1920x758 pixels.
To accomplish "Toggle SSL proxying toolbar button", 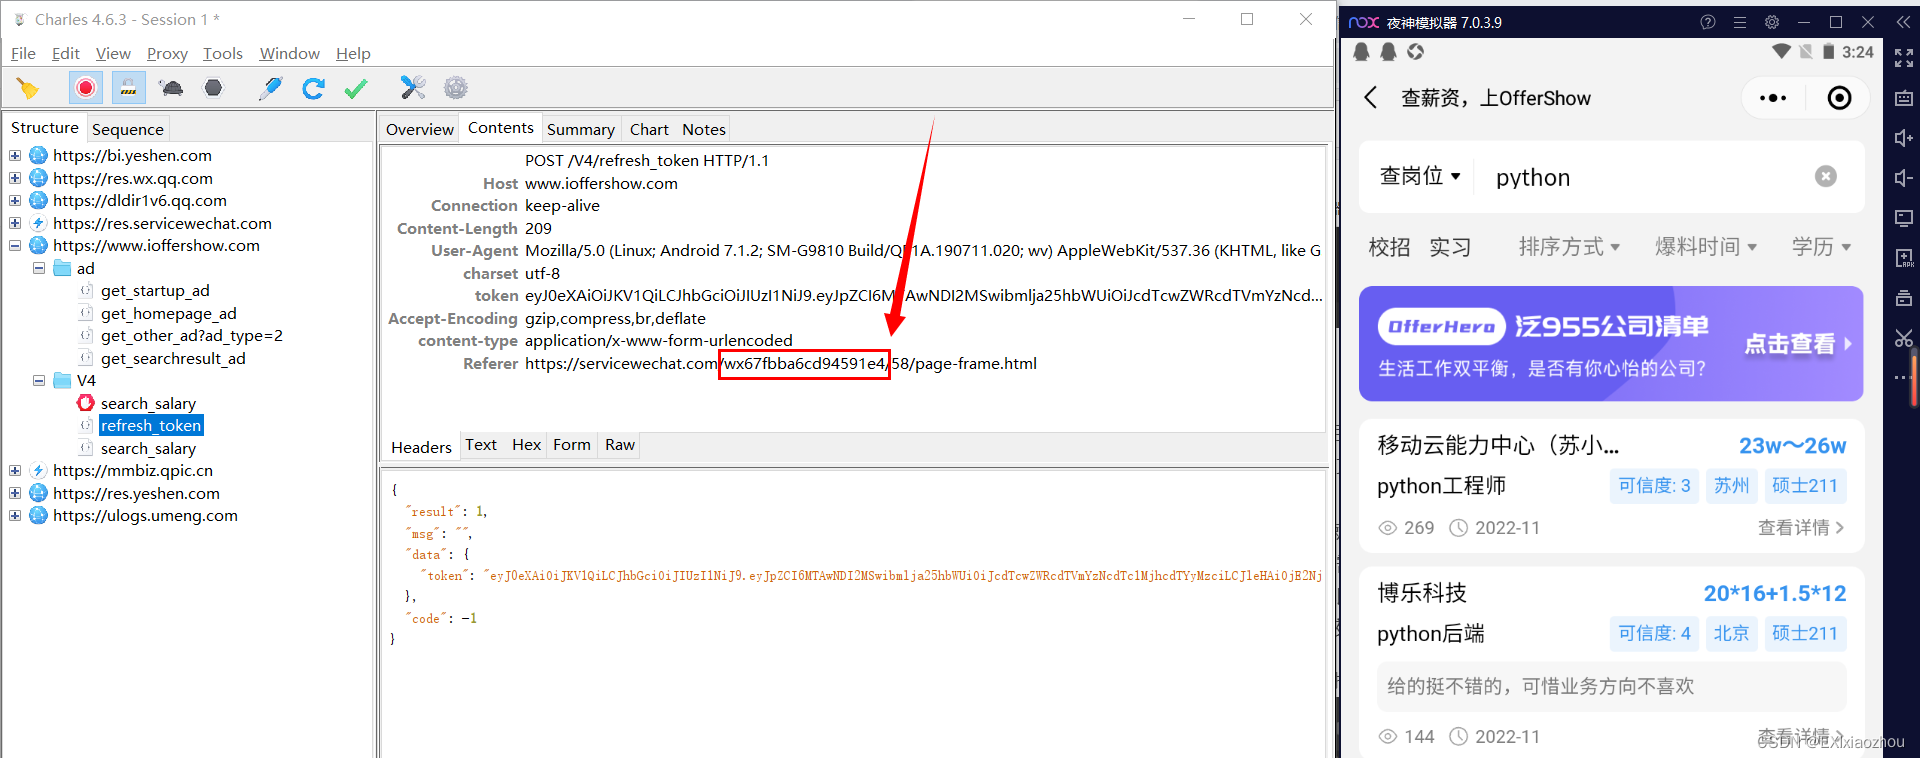I will [x=128, y=88].
